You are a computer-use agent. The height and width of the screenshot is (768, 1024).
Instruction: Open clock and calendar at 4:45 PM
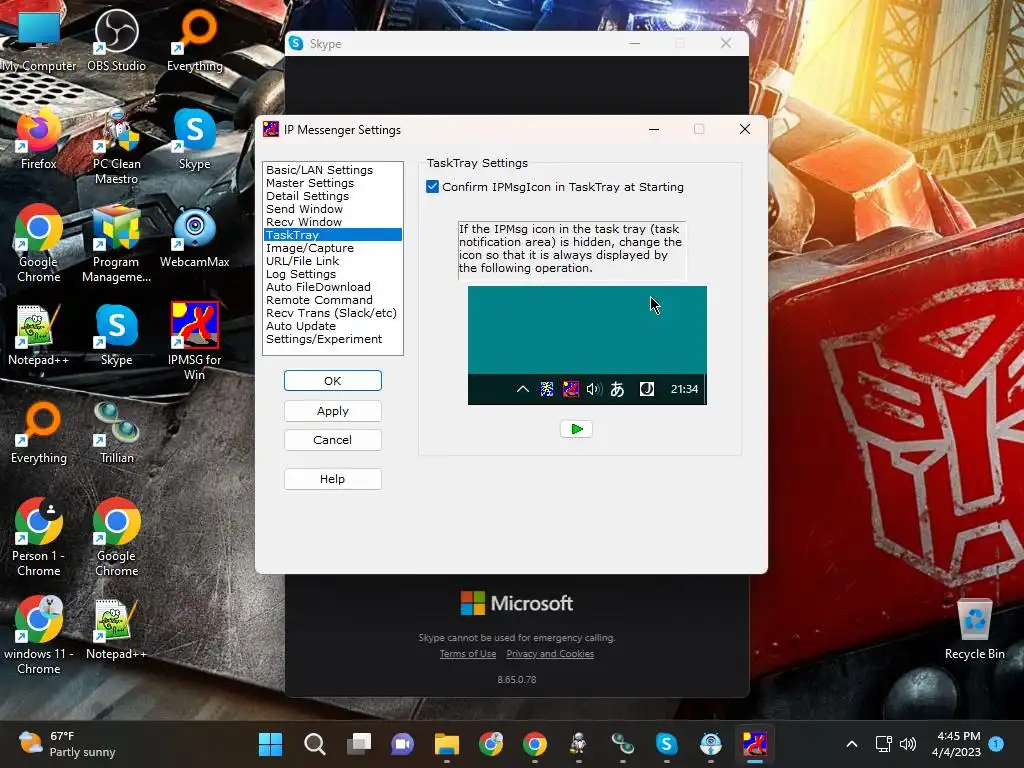(x=956, y=744)
